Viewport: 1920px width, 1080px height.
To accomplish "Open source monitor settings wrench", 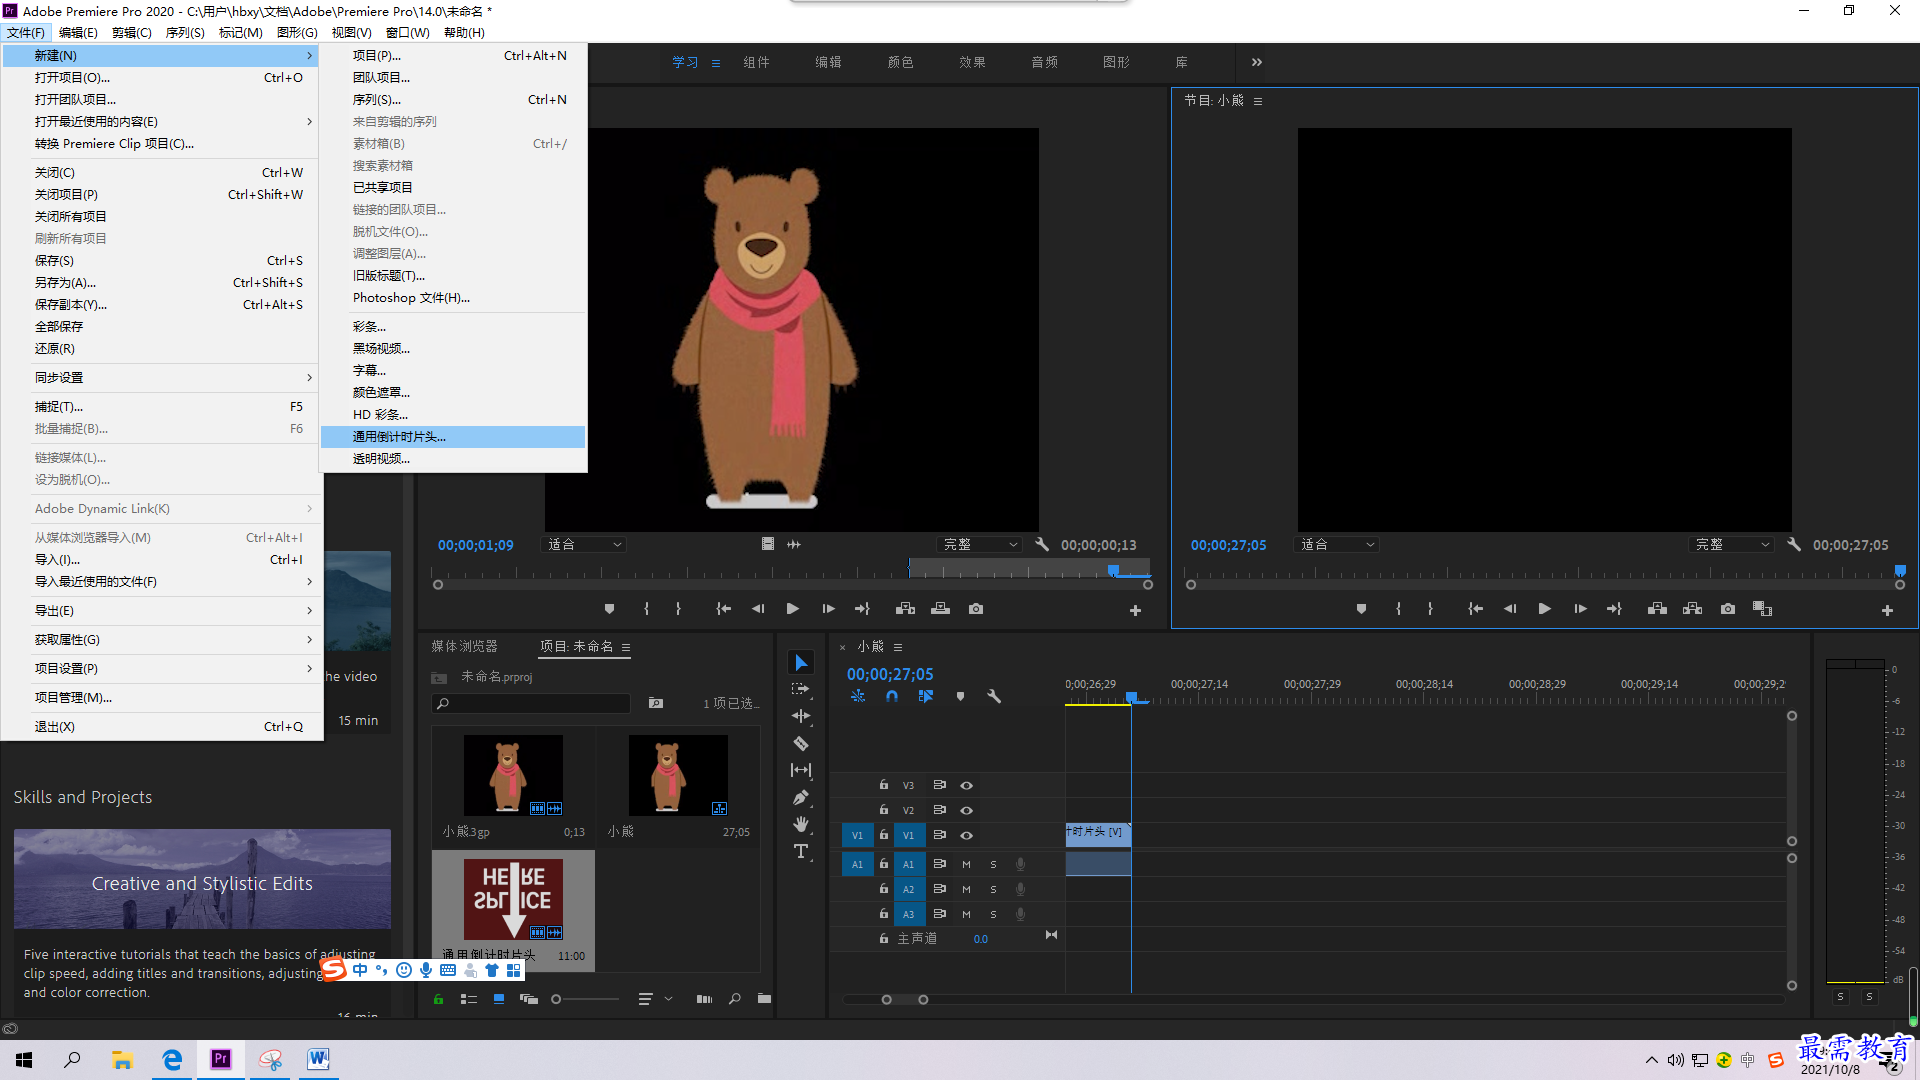I will (x=1042, y=545).
